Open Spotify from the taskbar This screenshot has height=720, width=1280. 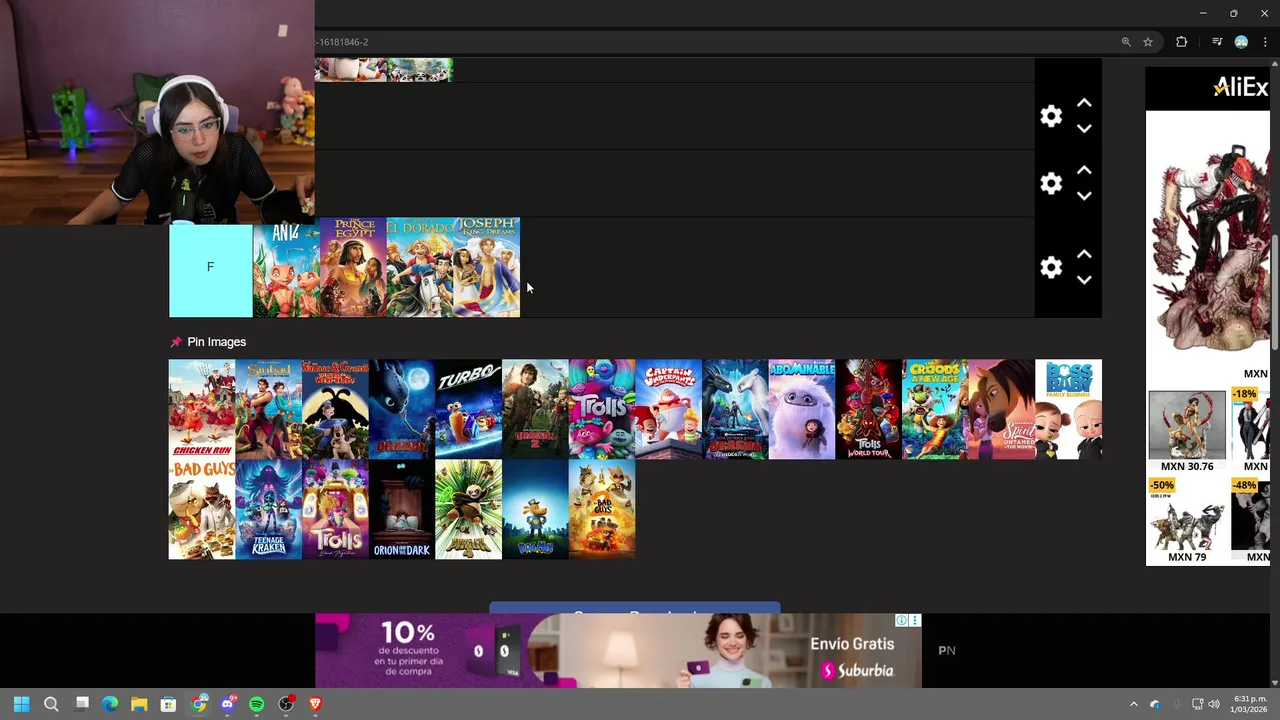[257, 704]
